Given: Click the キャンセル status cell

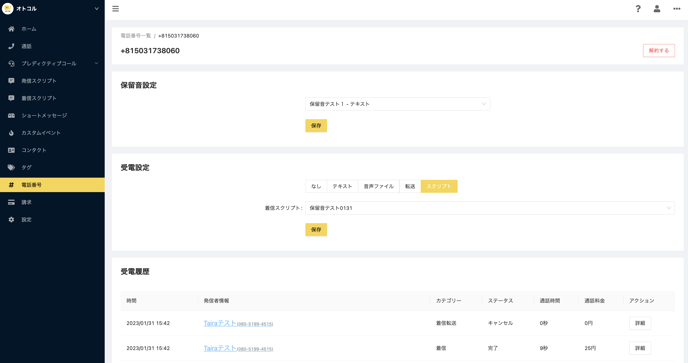Looking at the screenshot, I should pyautogui.click(x=500, y=323).
